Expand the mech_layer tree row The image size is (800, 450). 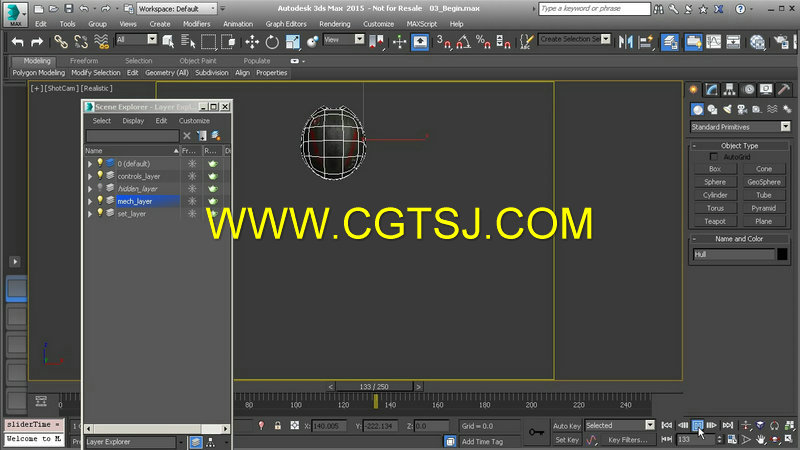90,202
